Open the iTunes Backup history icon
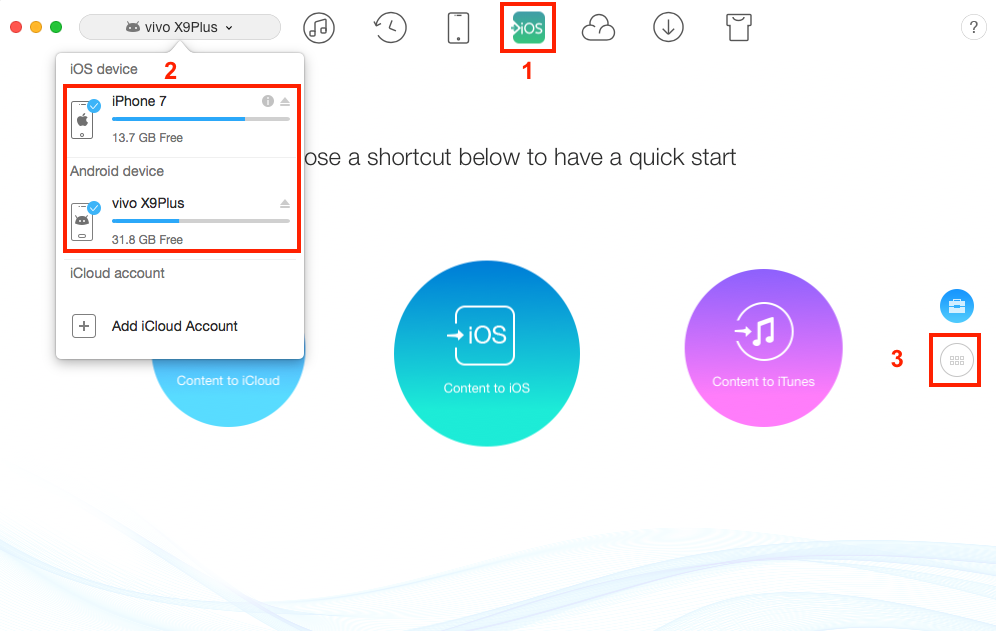Viewport: 996px width, 631px height. tap(389, 28)
